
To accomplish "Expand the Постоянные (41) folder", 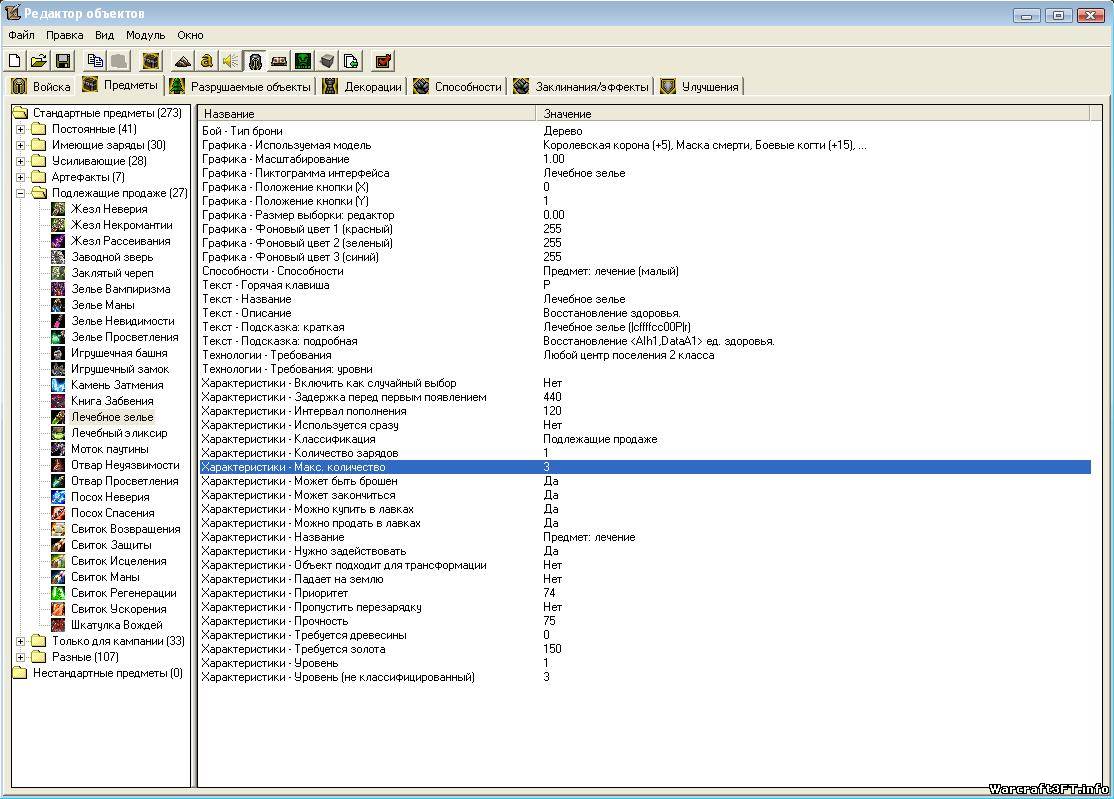I will (x=20, y=129).
